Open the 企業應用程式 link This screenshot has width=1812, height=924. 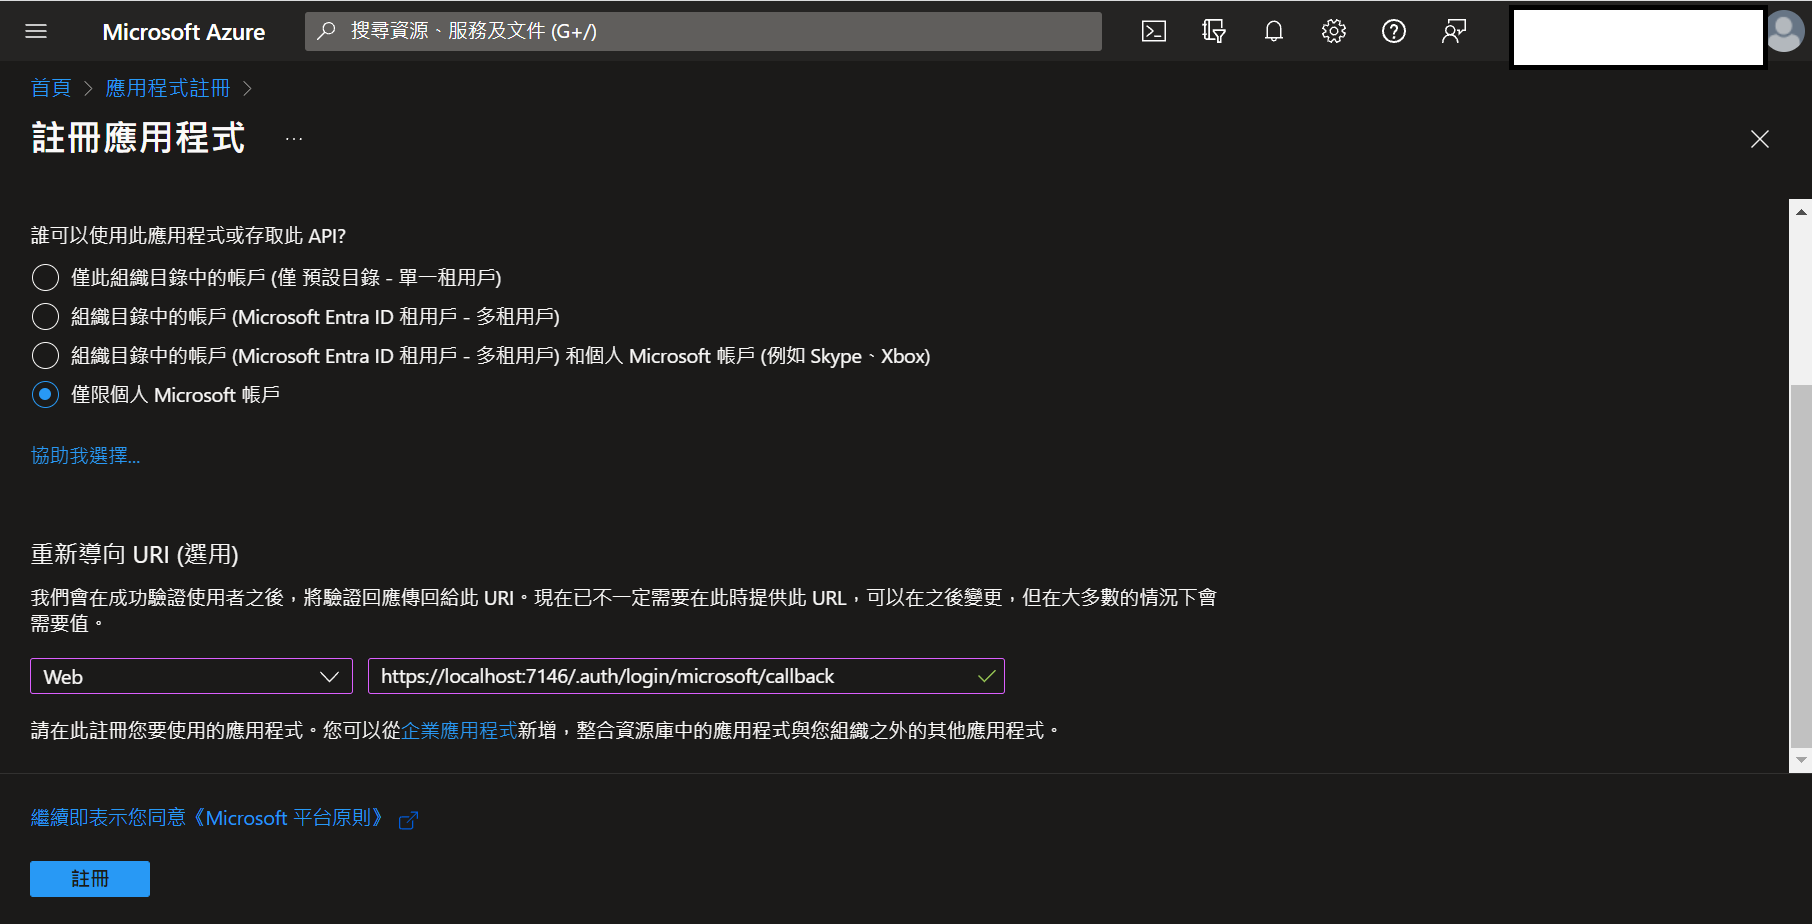pyautogui.click(x=459, y=731)
